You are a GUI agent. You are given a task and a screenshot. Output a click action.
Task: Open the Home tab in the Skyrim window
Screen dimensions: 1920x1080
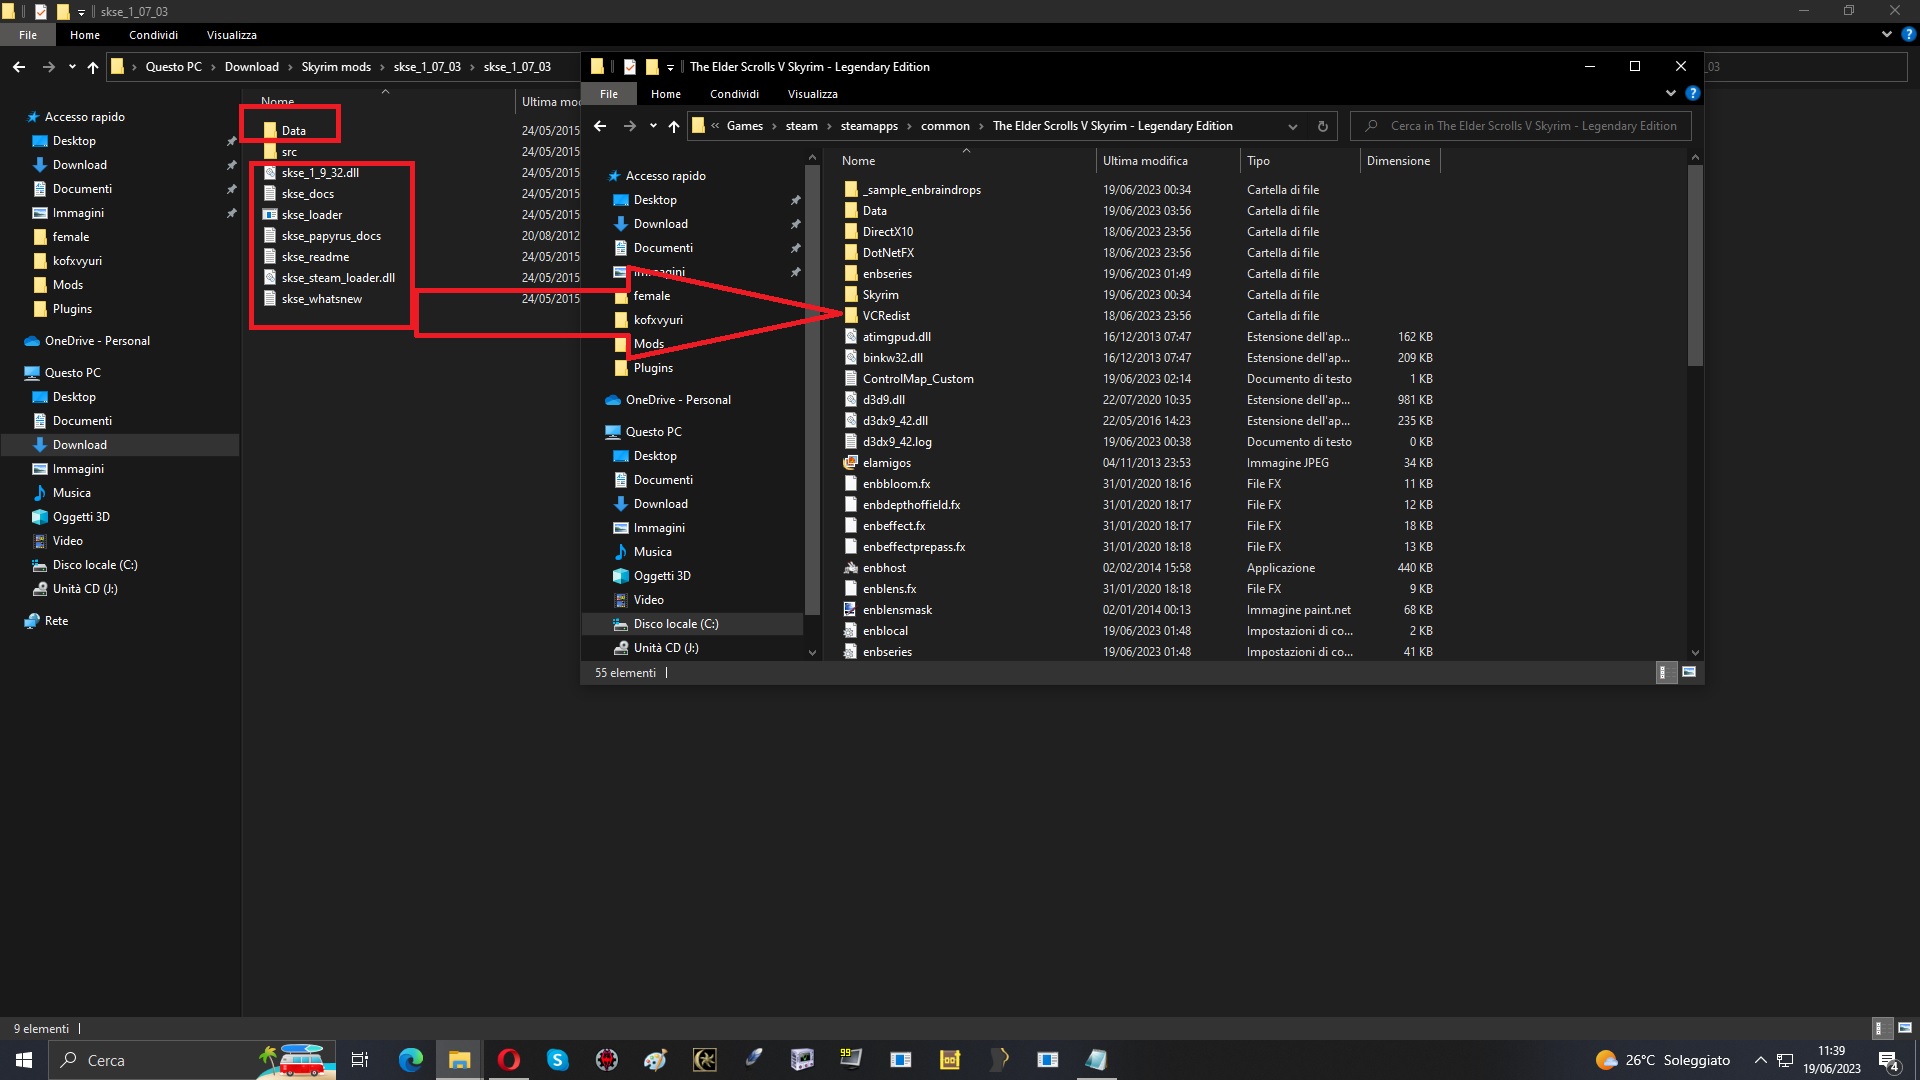[x=666, y=94]
